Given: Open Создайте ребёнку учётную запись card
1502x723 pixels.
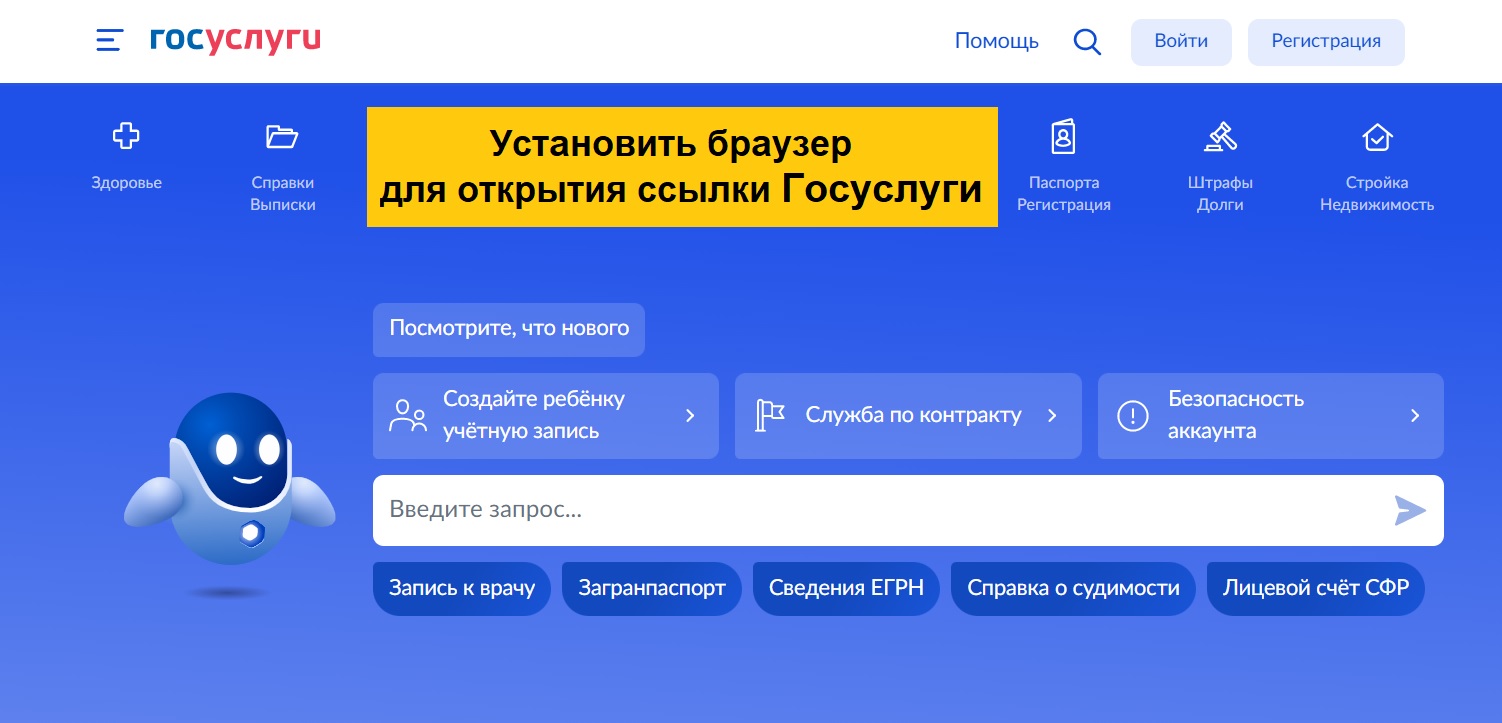Looking at the screenshot, I should click(546, 416).
